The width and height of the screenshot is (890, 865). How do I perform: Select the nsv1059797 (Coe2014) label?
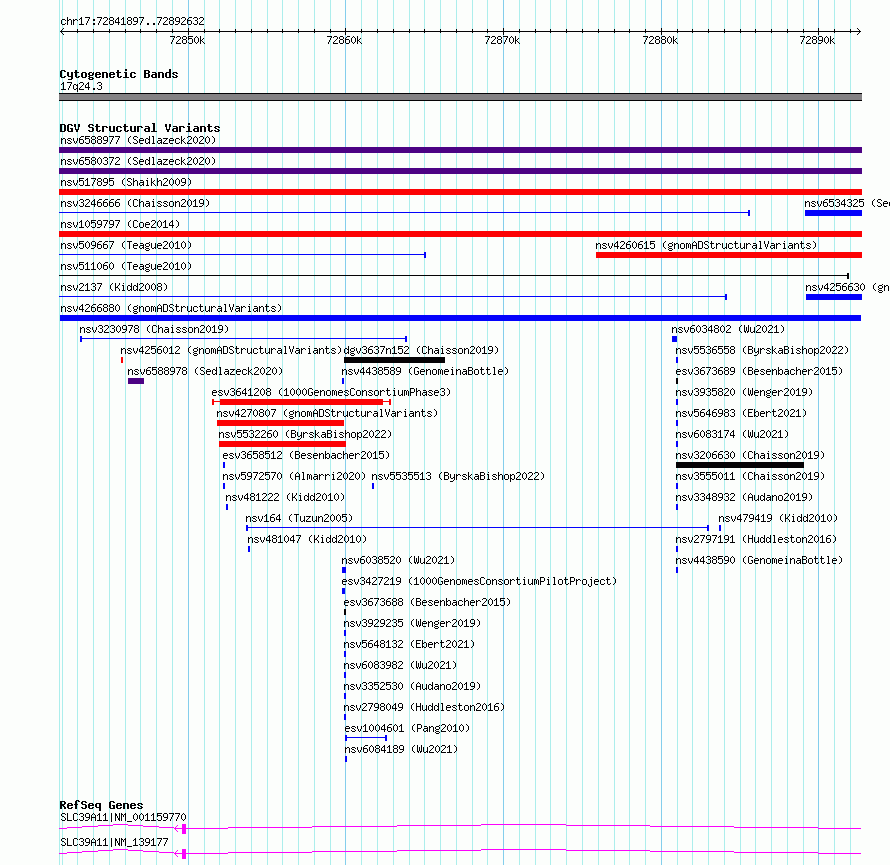(x=120, y=224)
